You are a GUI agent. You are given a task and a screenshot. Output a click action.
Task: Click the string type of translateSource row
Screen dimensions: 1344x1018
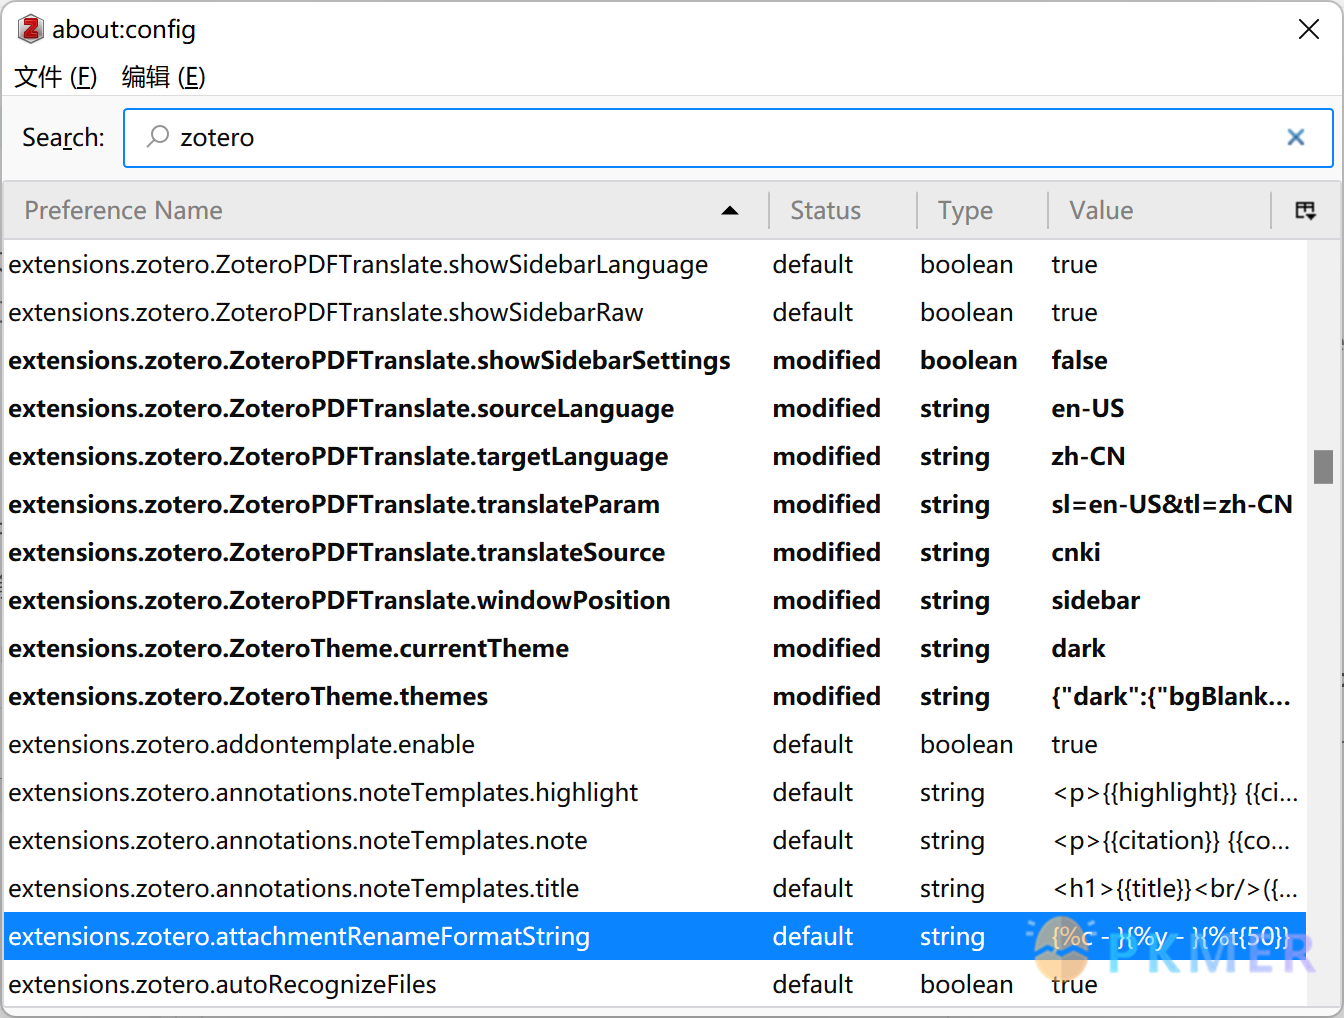click(x=954, y=552)
